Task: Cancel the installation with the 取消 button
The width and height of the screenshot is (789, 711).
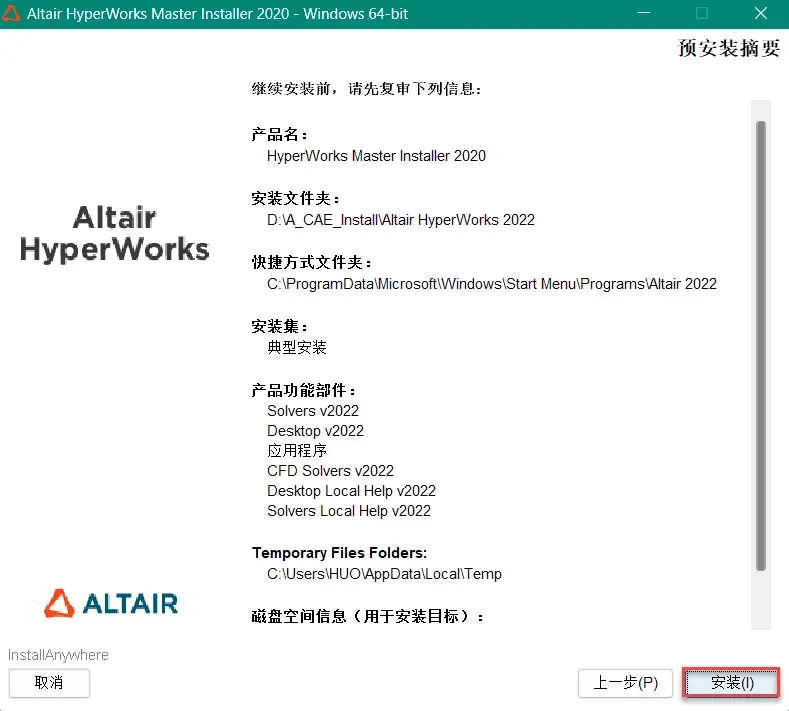Action: click(49, 683)
